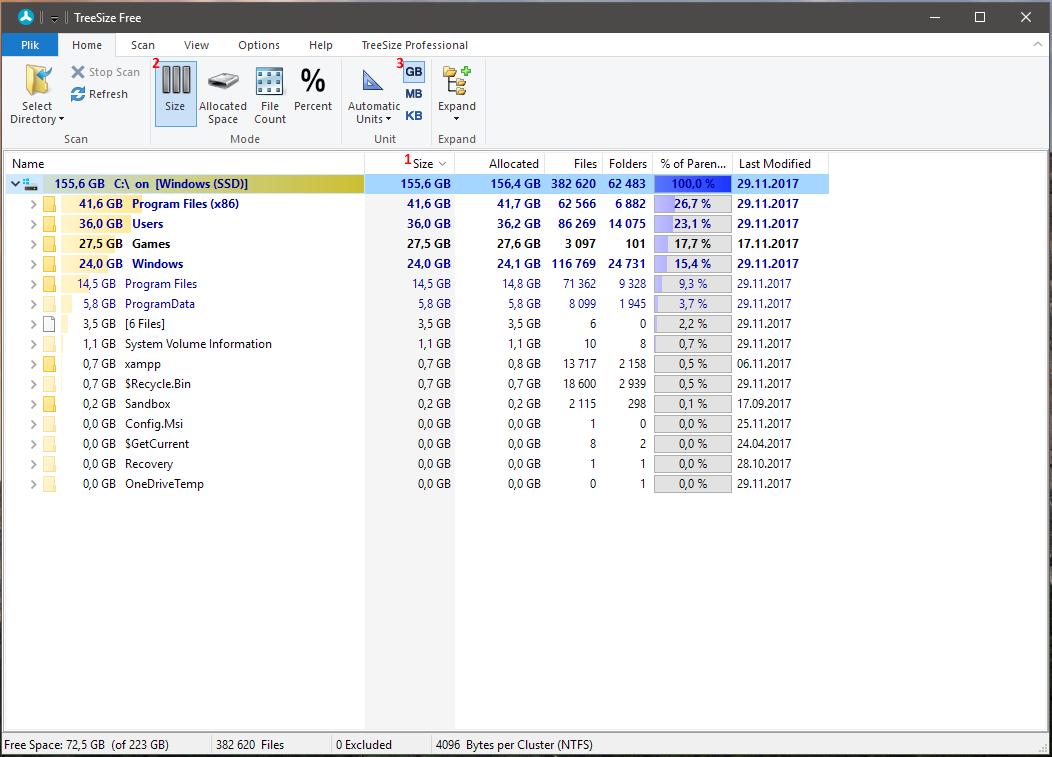
Task: Switch to Percent mode
Action: 313,89
